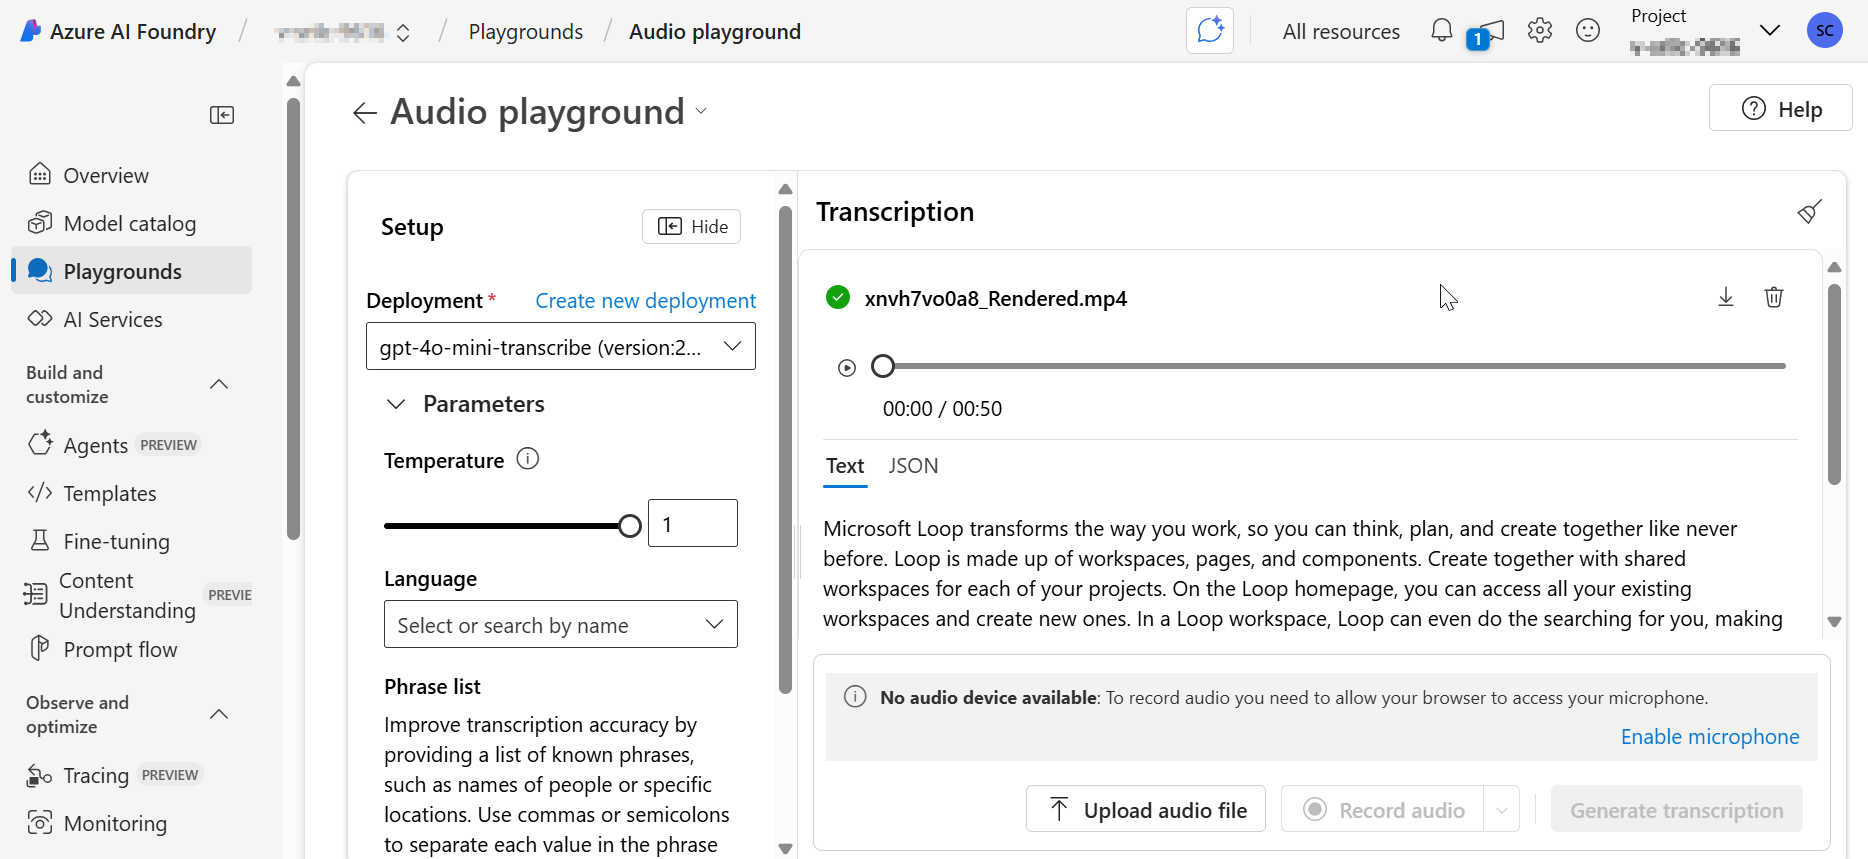Collapse the left navigation sidebar
This screenshot has height=859, width=1868.
(x=222, y=115)
